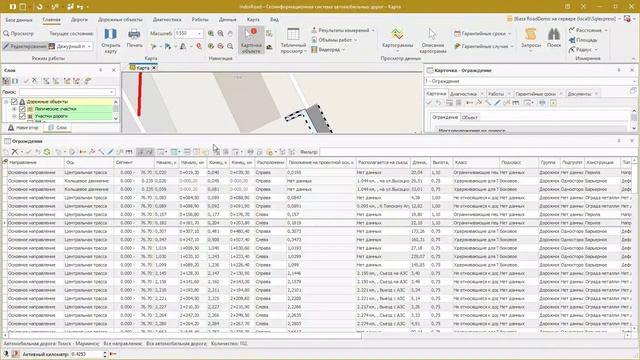Open the Масштаб scale dropdown
This screenshot has height=360, width=640.
point(200,33)
